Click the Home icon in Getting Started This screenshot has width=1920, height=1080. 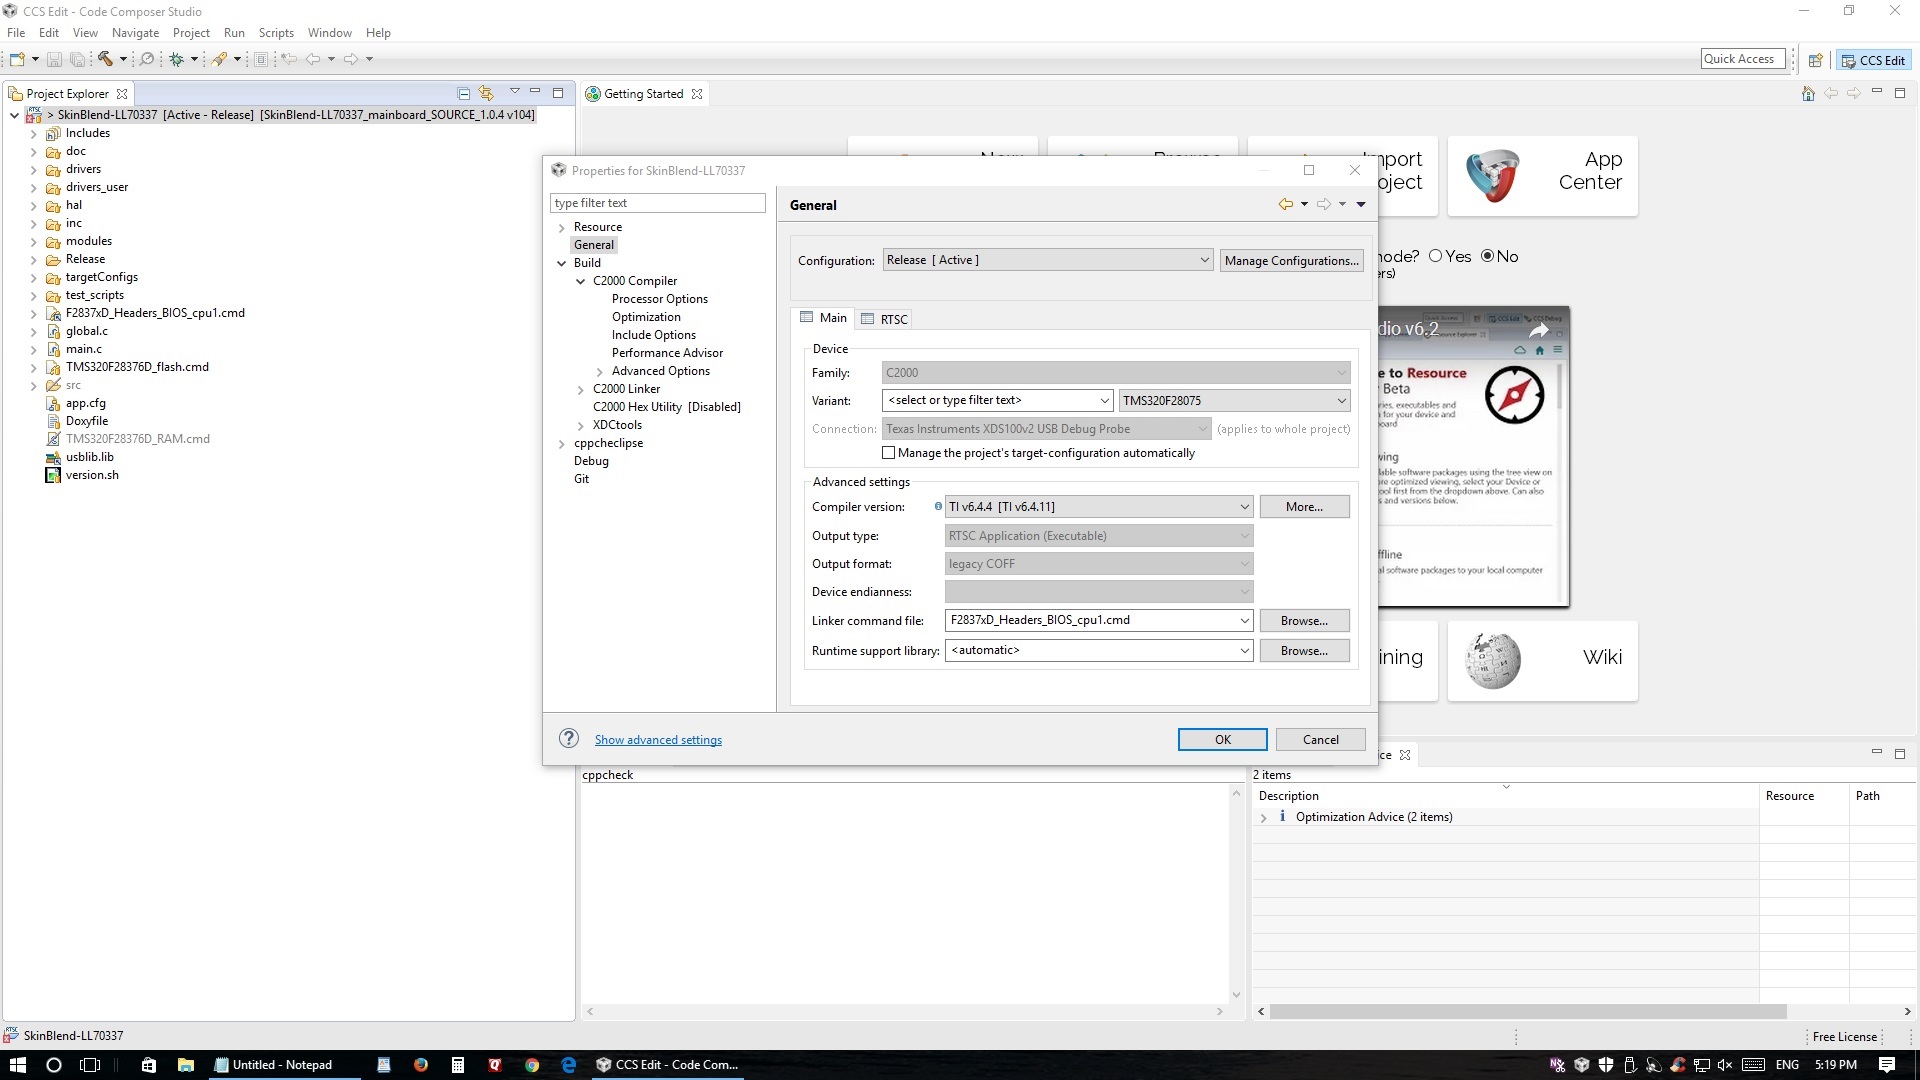click(x=1808, y=94)
